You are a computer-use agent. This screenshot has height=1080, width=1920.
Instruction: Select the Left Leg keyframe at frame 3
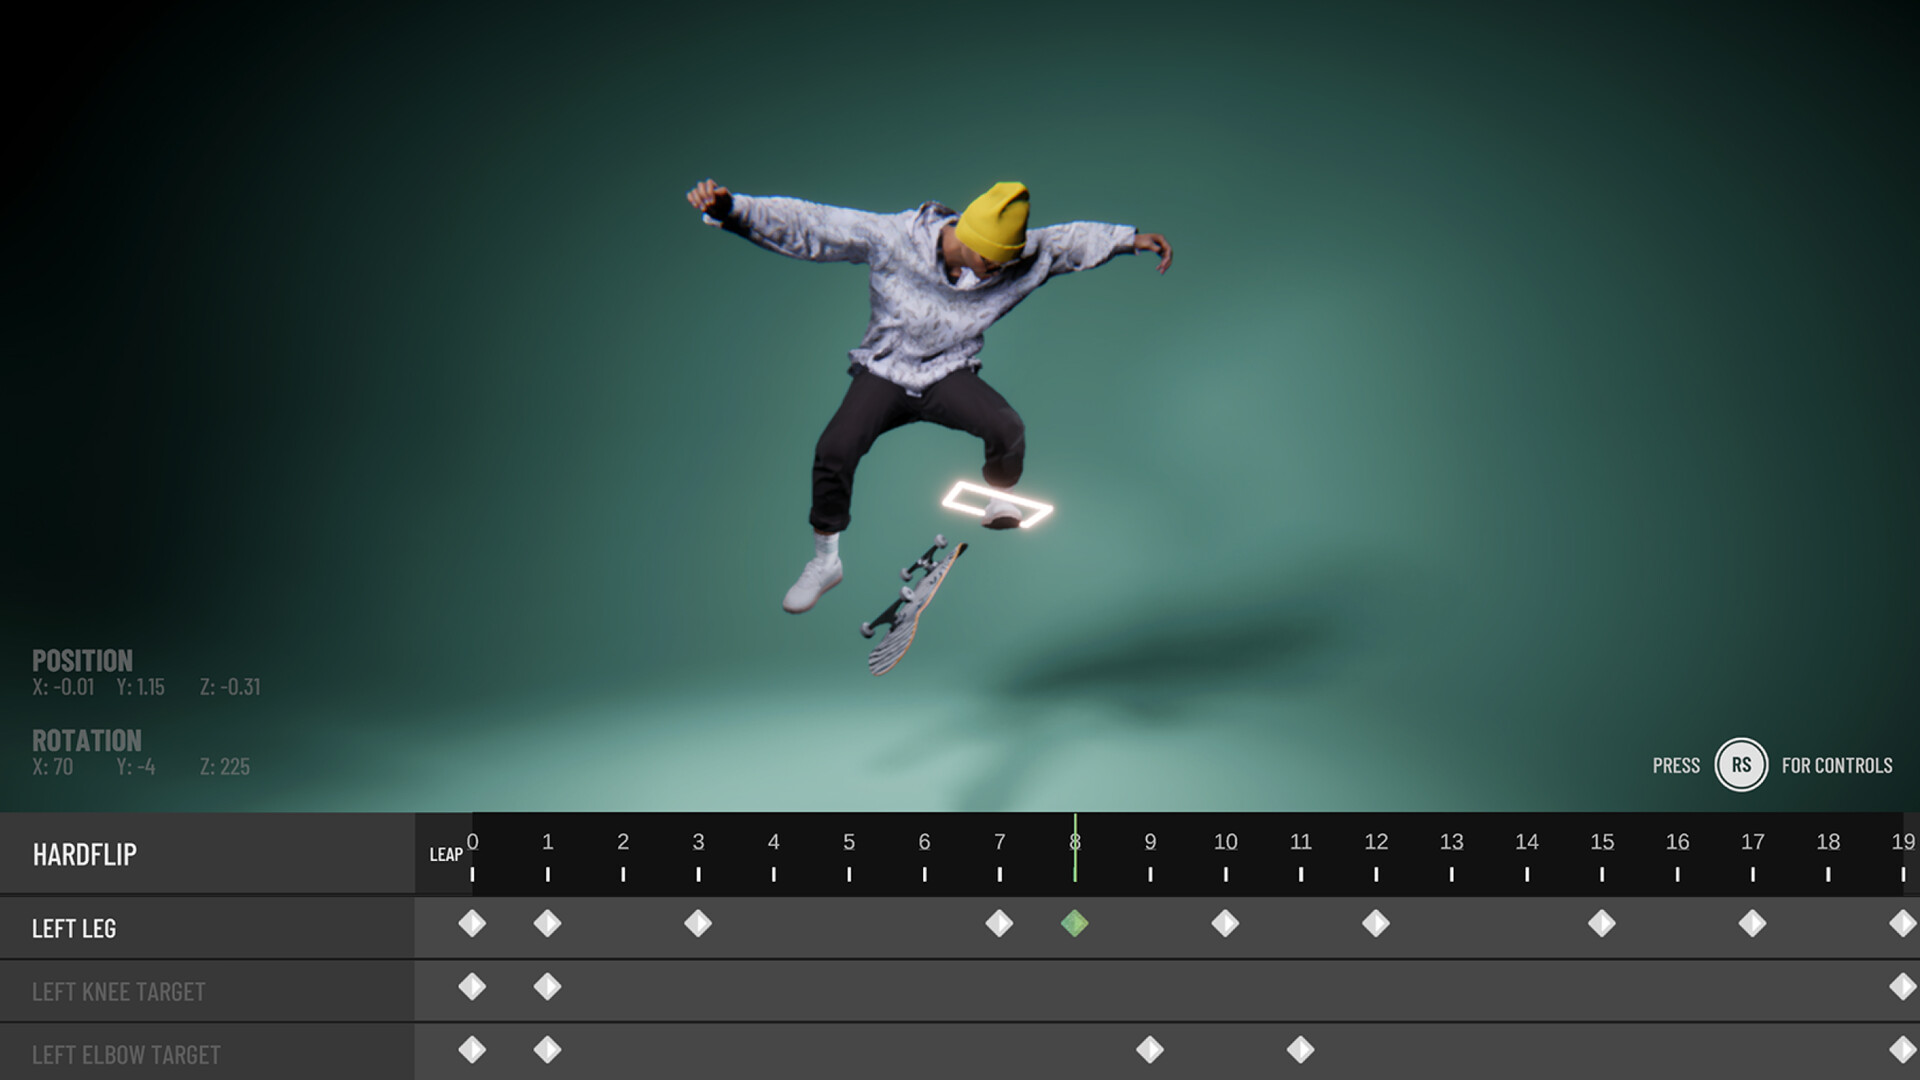coord(698,926)
